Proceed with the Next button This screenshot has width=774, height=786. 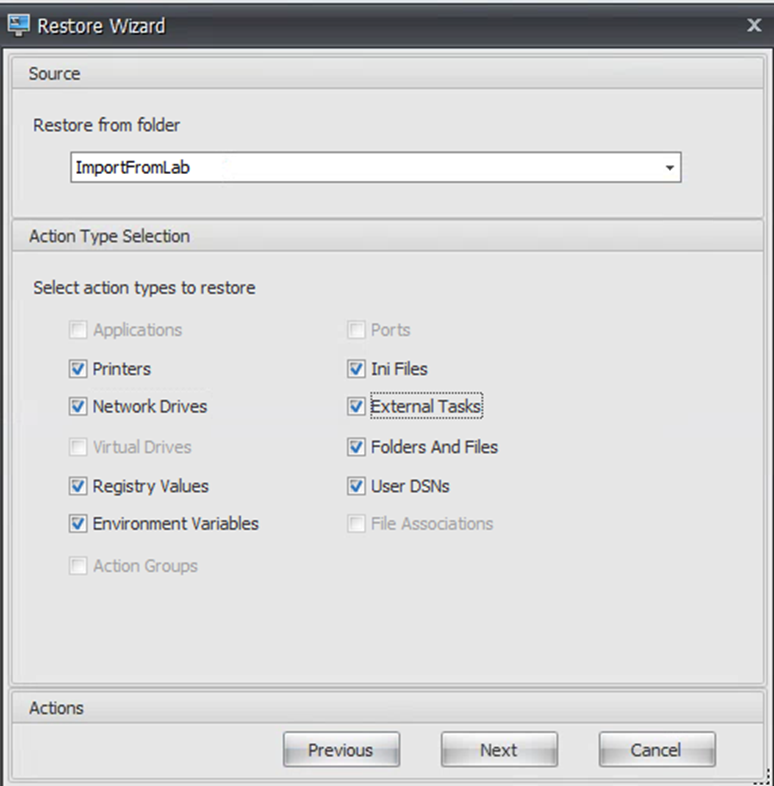point(499,749)
